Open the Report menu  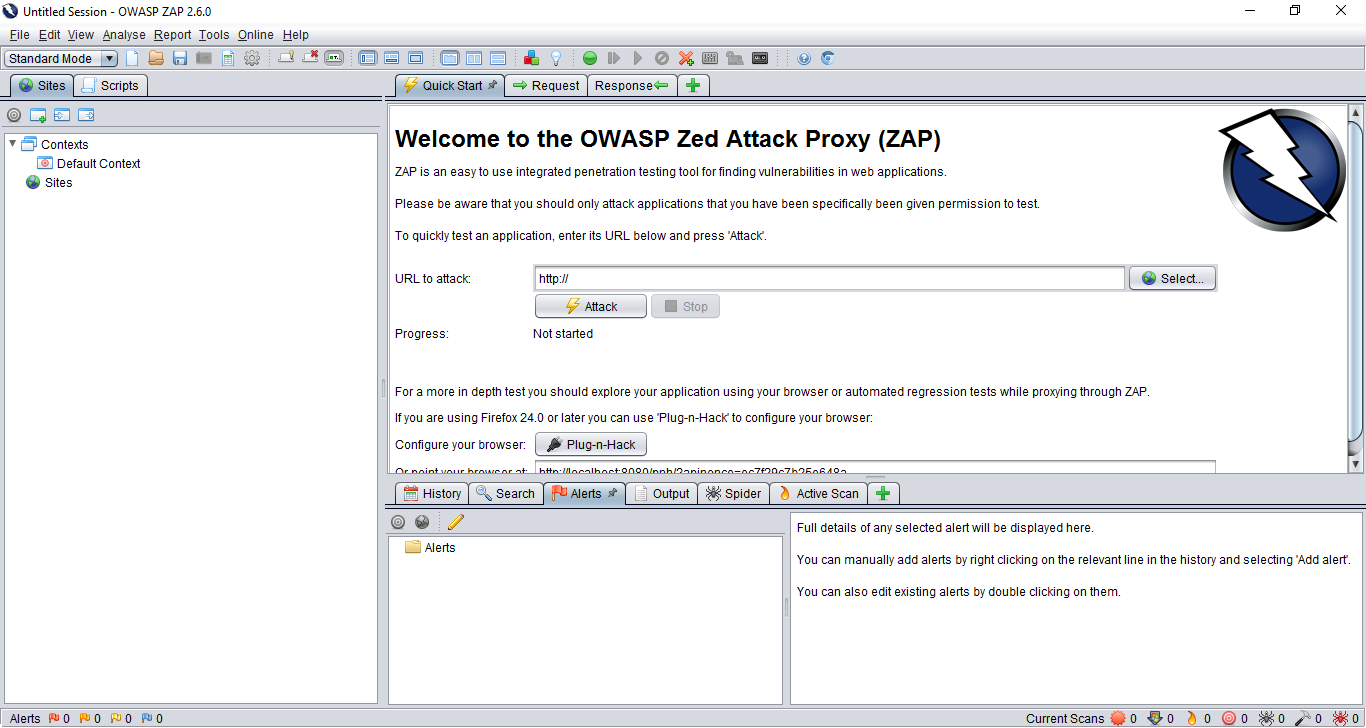point(172,34)
